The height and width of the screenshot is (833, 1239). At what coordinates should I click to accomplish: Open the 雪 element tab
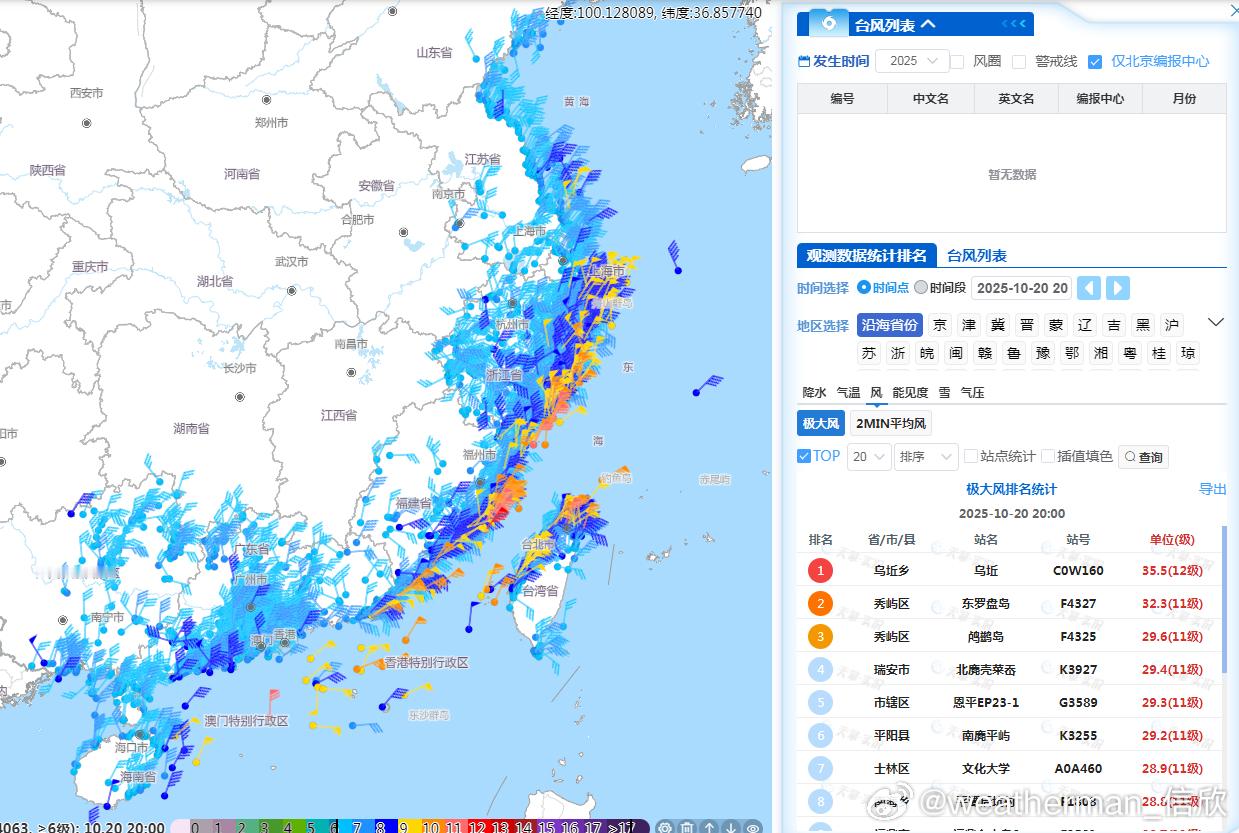[944, 393]
